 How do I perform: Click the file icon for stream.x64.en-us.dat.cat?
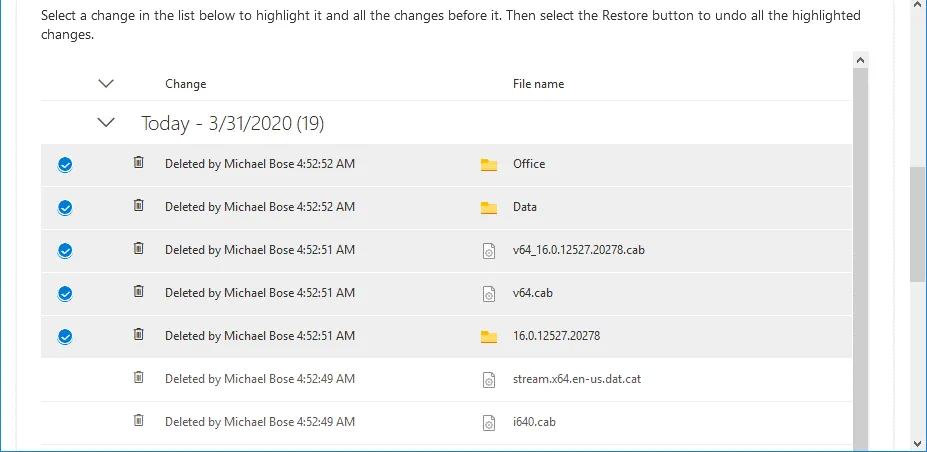(x=488, y=380)
